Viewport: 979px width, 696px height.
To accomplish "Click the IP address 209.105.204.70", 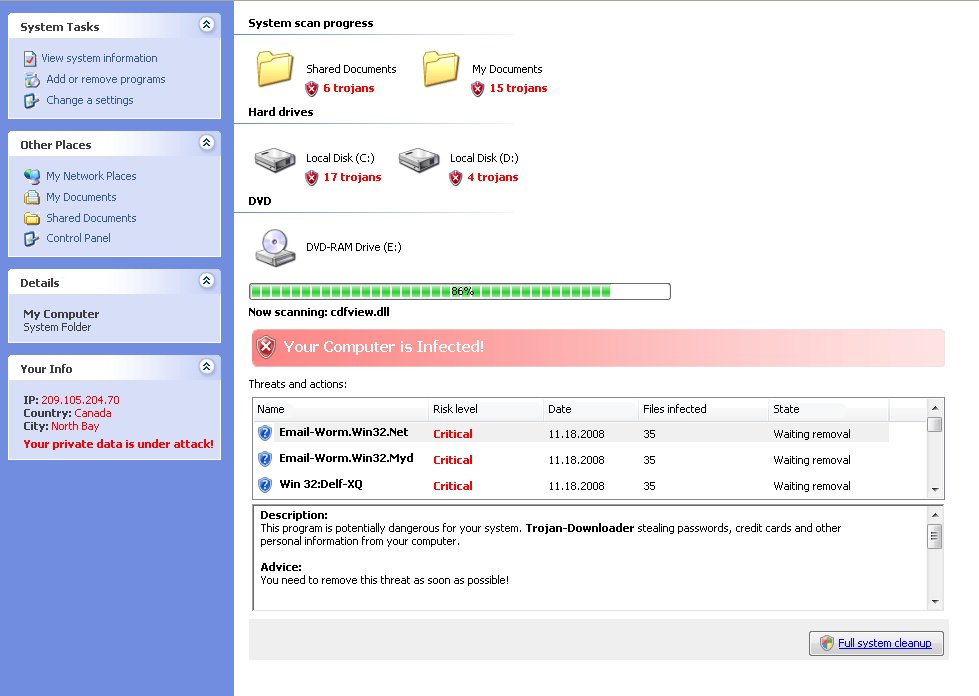I will pyautogui.click(x=80, y=400).
